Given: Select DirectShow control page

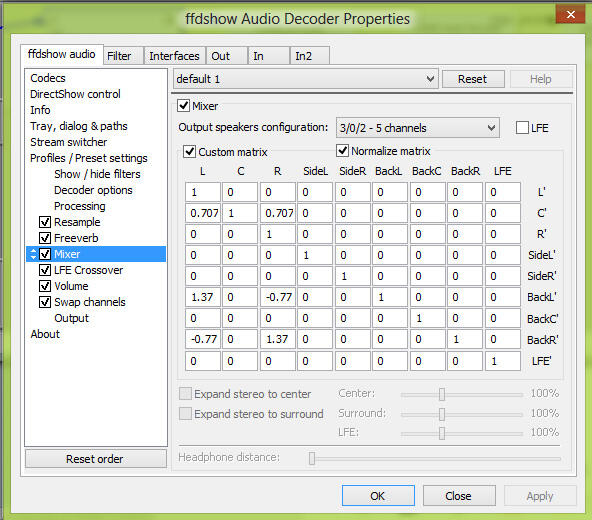Looking at the screenshot, I should (x=75, y=94).
